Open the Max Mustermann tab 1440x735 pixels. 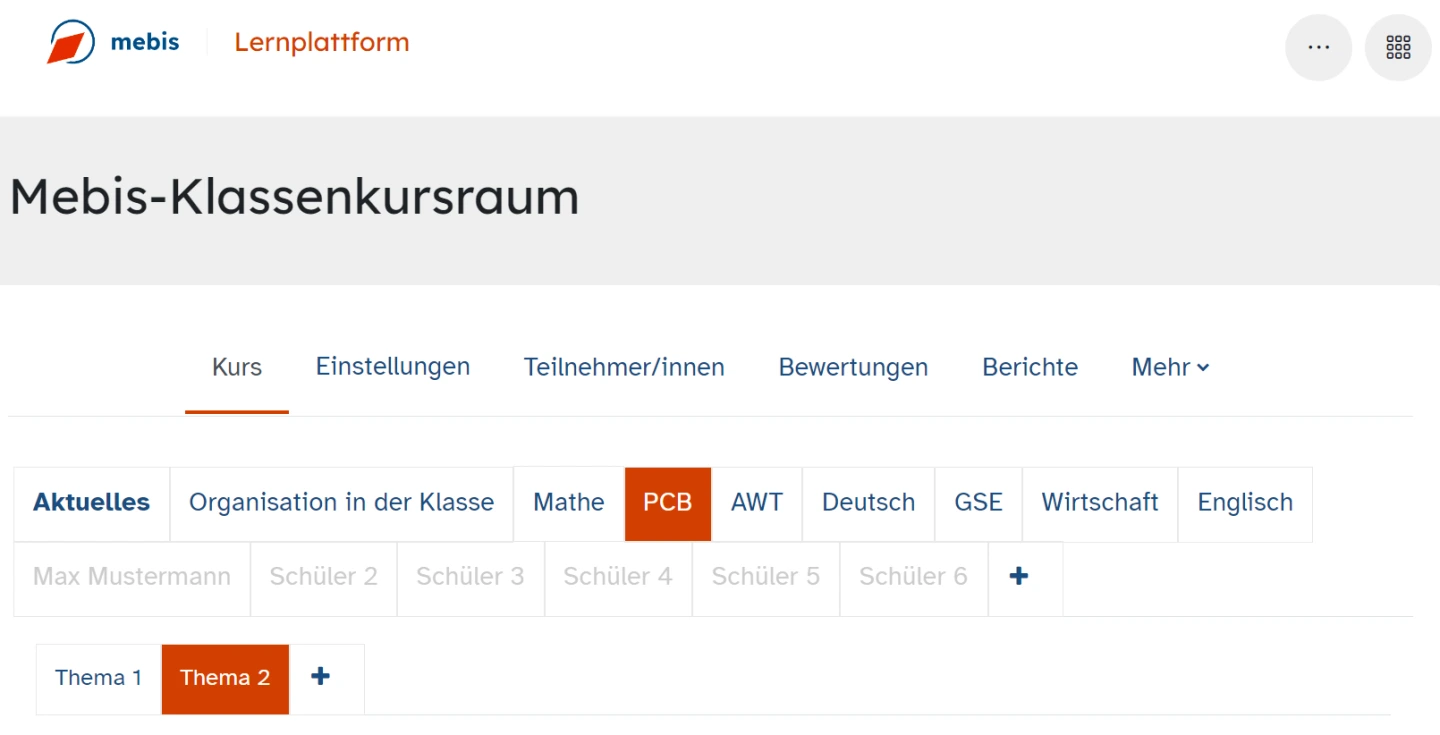pyautogui.click(x=132, y=577)
